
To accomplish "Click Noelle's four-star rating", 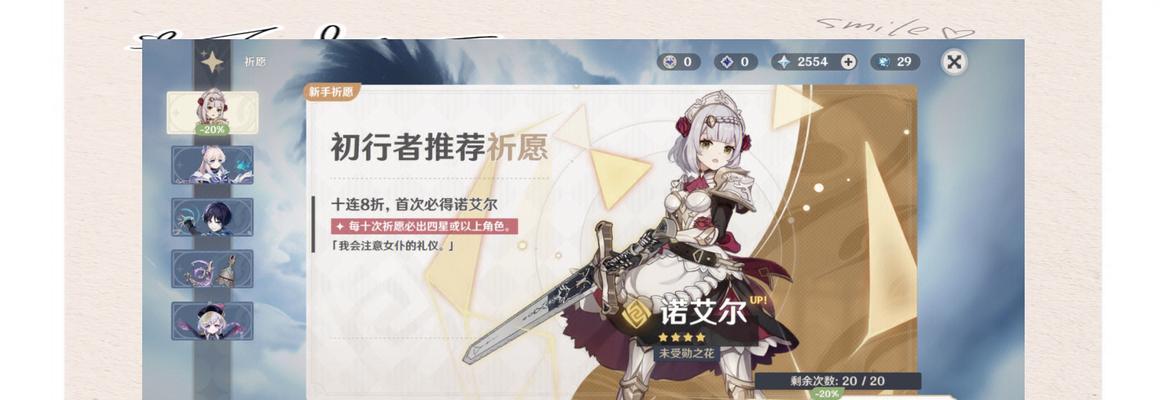I will coord(681,337).
